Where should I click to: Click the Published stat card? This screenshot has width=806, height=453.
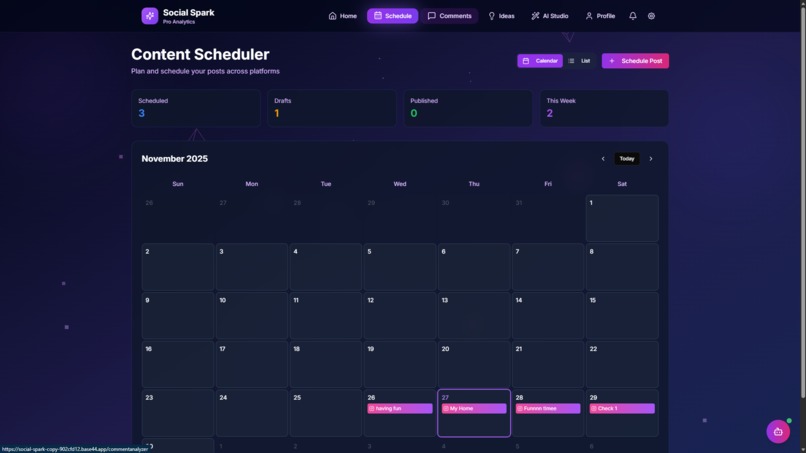(468, 108)
